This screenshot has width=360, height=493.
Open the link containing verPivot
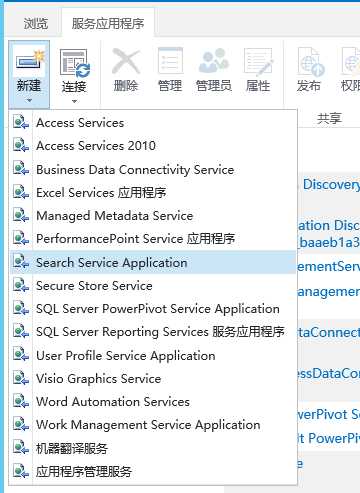[329, 415]
